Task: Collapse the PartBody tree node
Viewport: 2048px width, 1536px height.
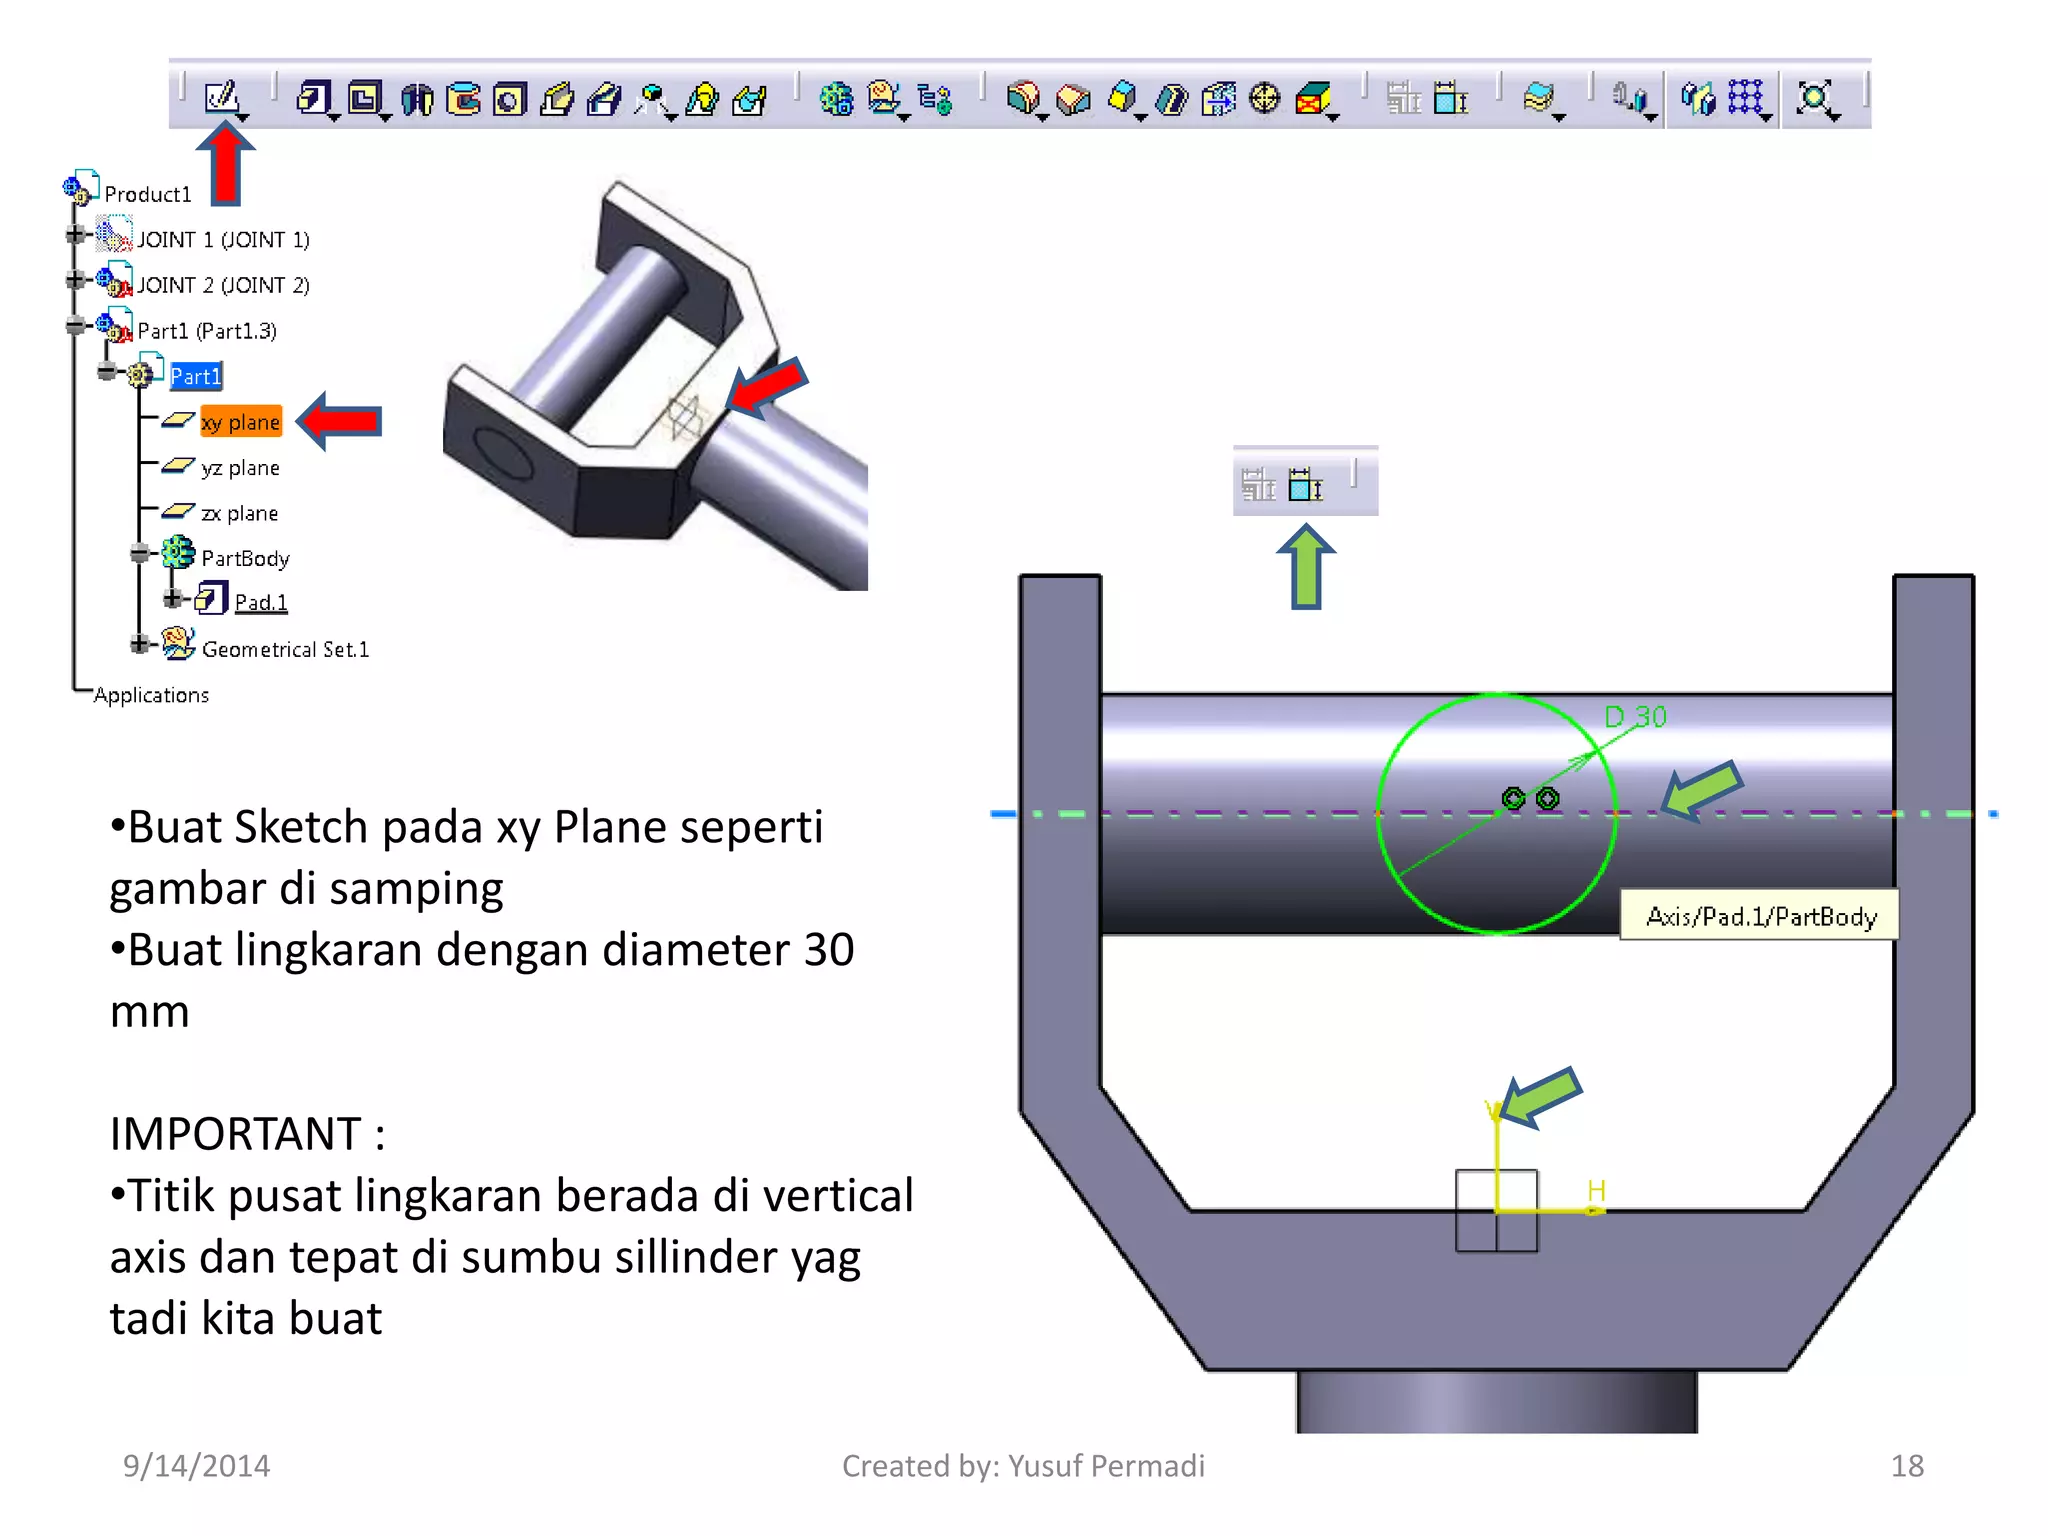Action: [x=140, y=553]
